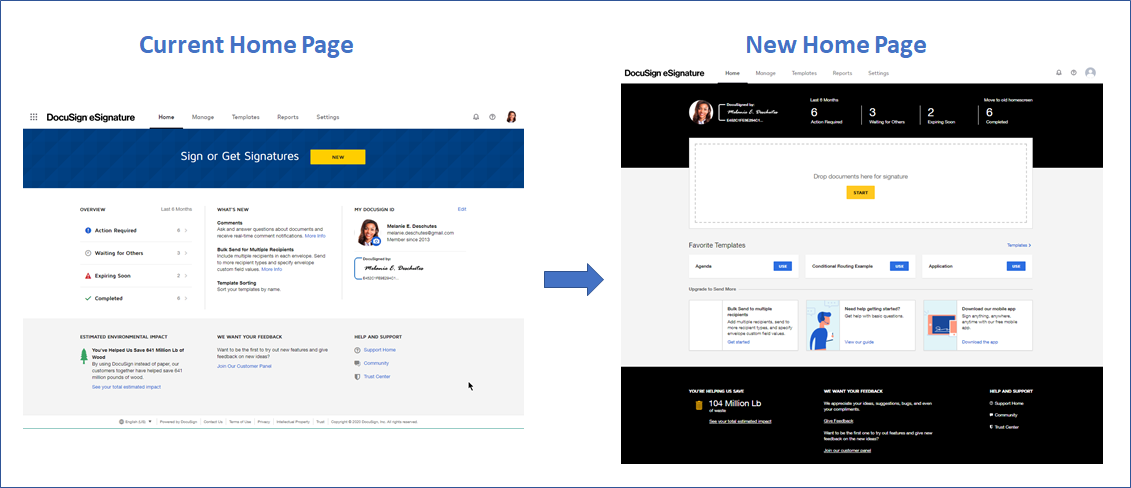Image resolution: width=1131 pixels, height=488 pixels.
Task: Expand Completed row chevron
Action: coord(186,298)
